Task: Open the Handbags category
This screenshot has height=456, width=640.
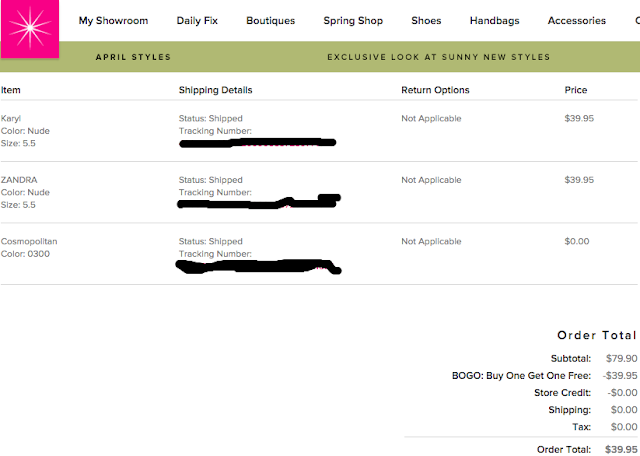Action: (496, 20)
